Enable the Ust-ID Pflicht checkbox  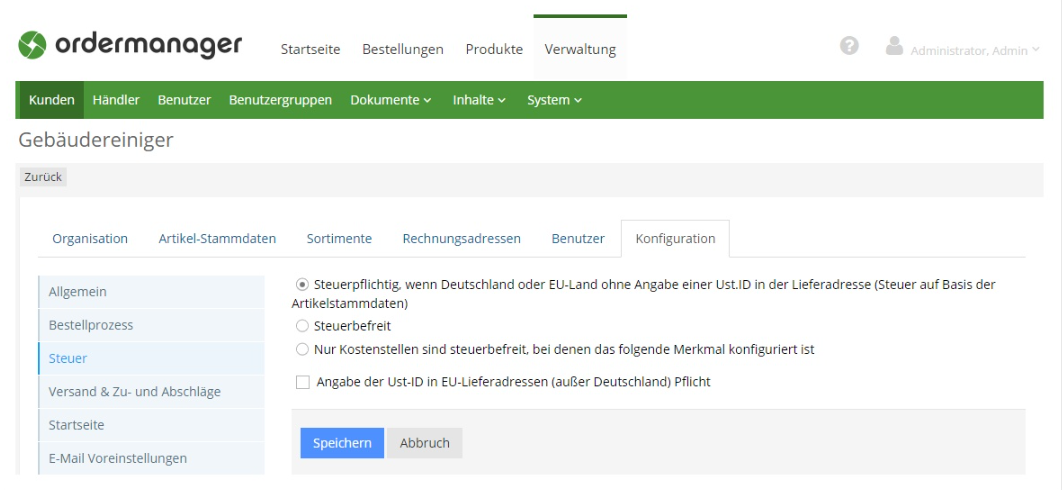pos(303,382)
